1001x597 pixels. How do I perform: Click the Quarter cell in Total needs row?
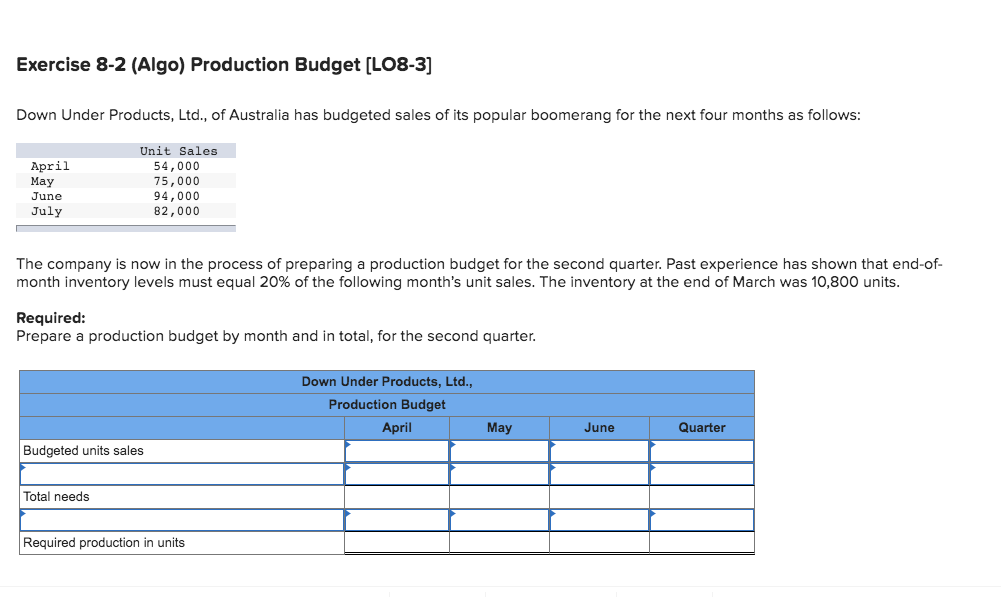[702, 496]
